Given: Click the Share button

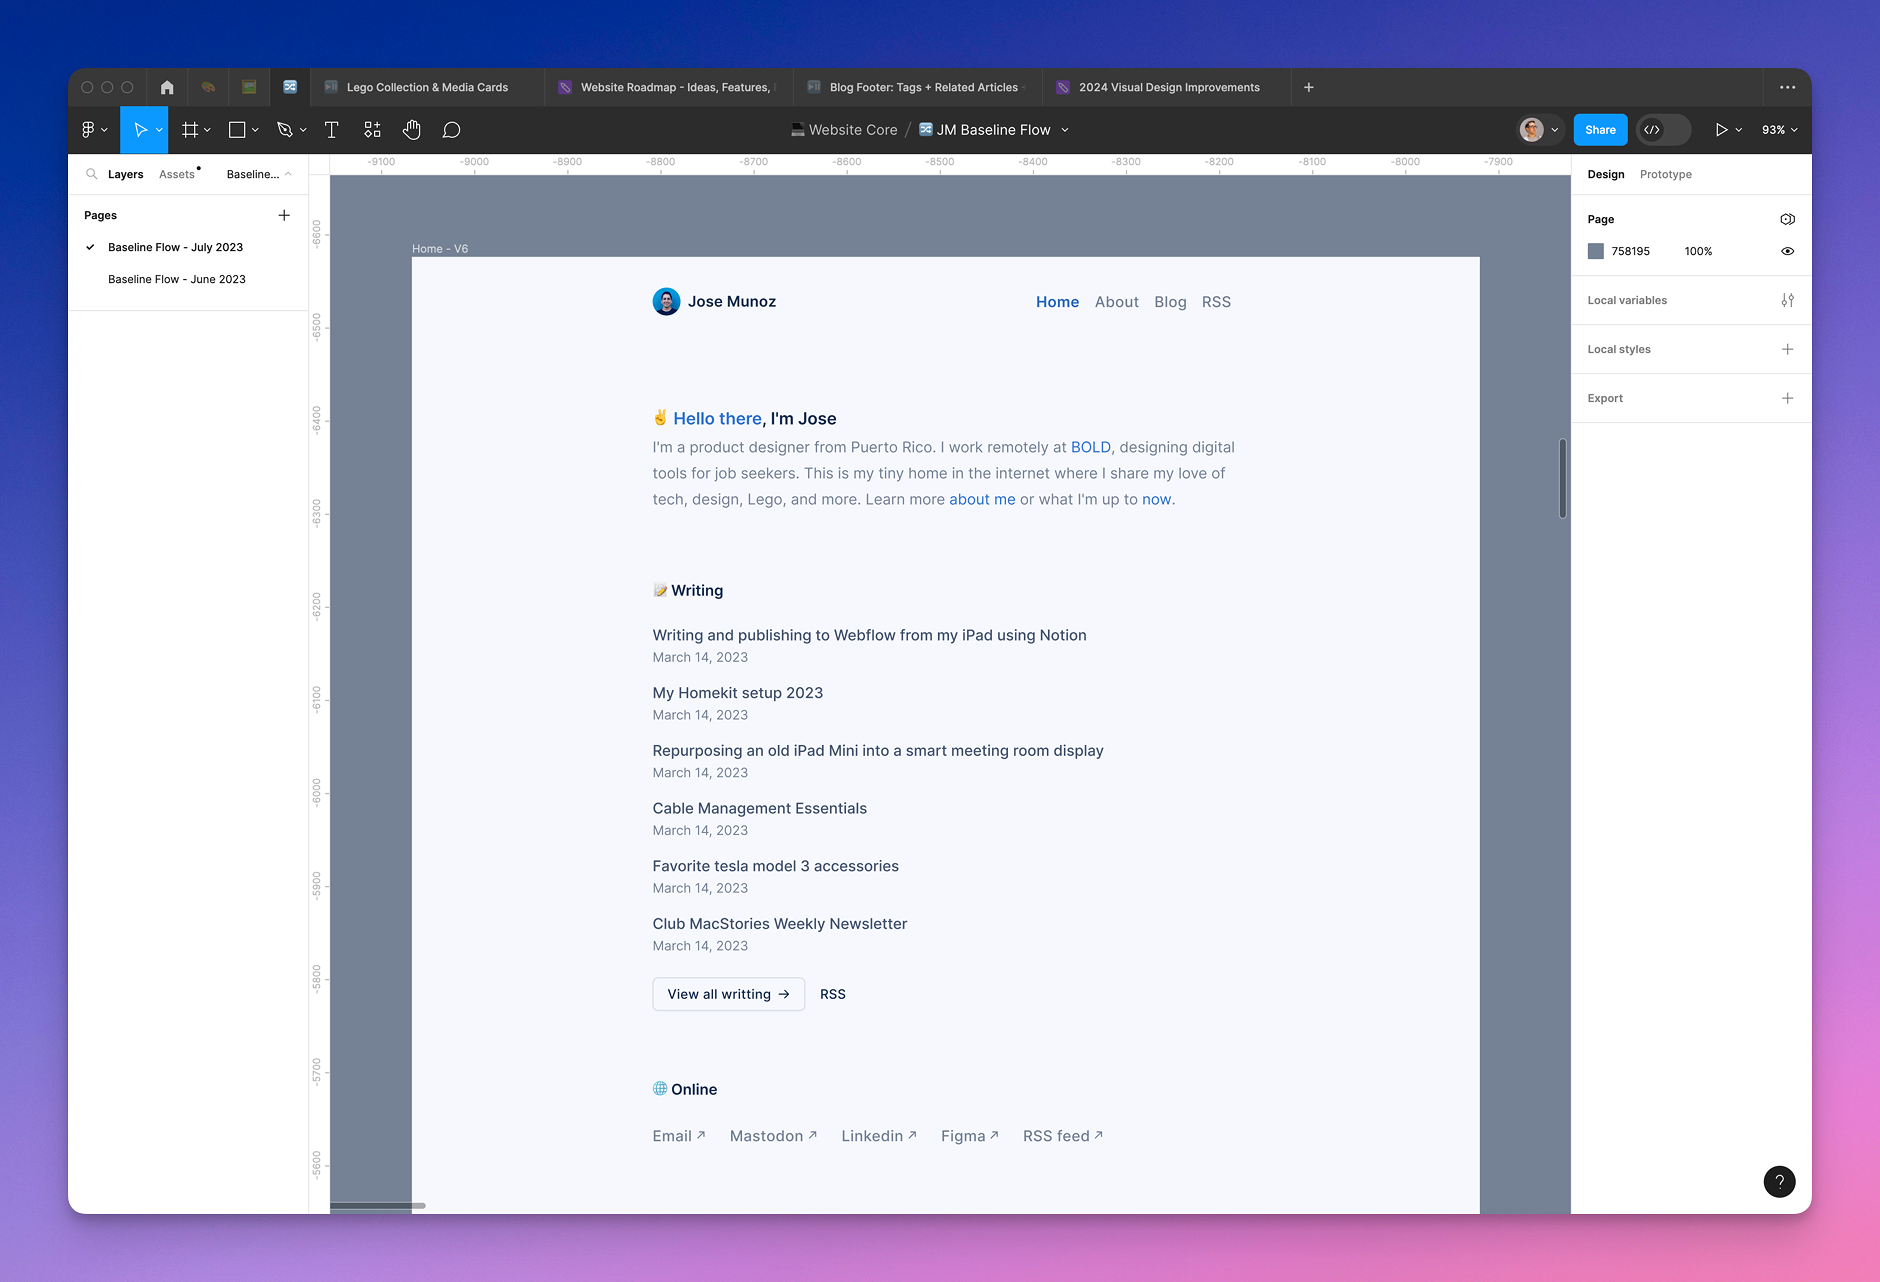Looking at the screenshot, I should (x=1600, y=129).
